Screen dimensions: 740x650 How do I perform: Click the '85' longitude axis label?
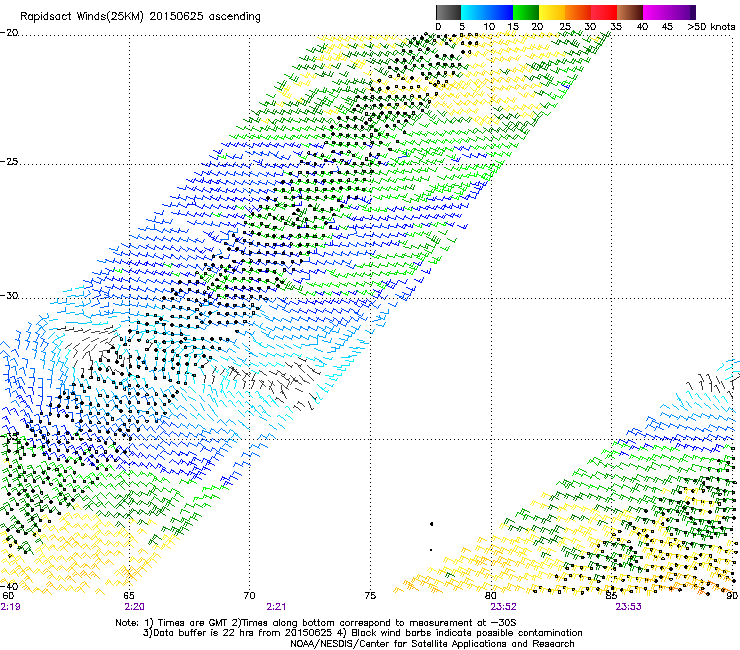[611, 596]
